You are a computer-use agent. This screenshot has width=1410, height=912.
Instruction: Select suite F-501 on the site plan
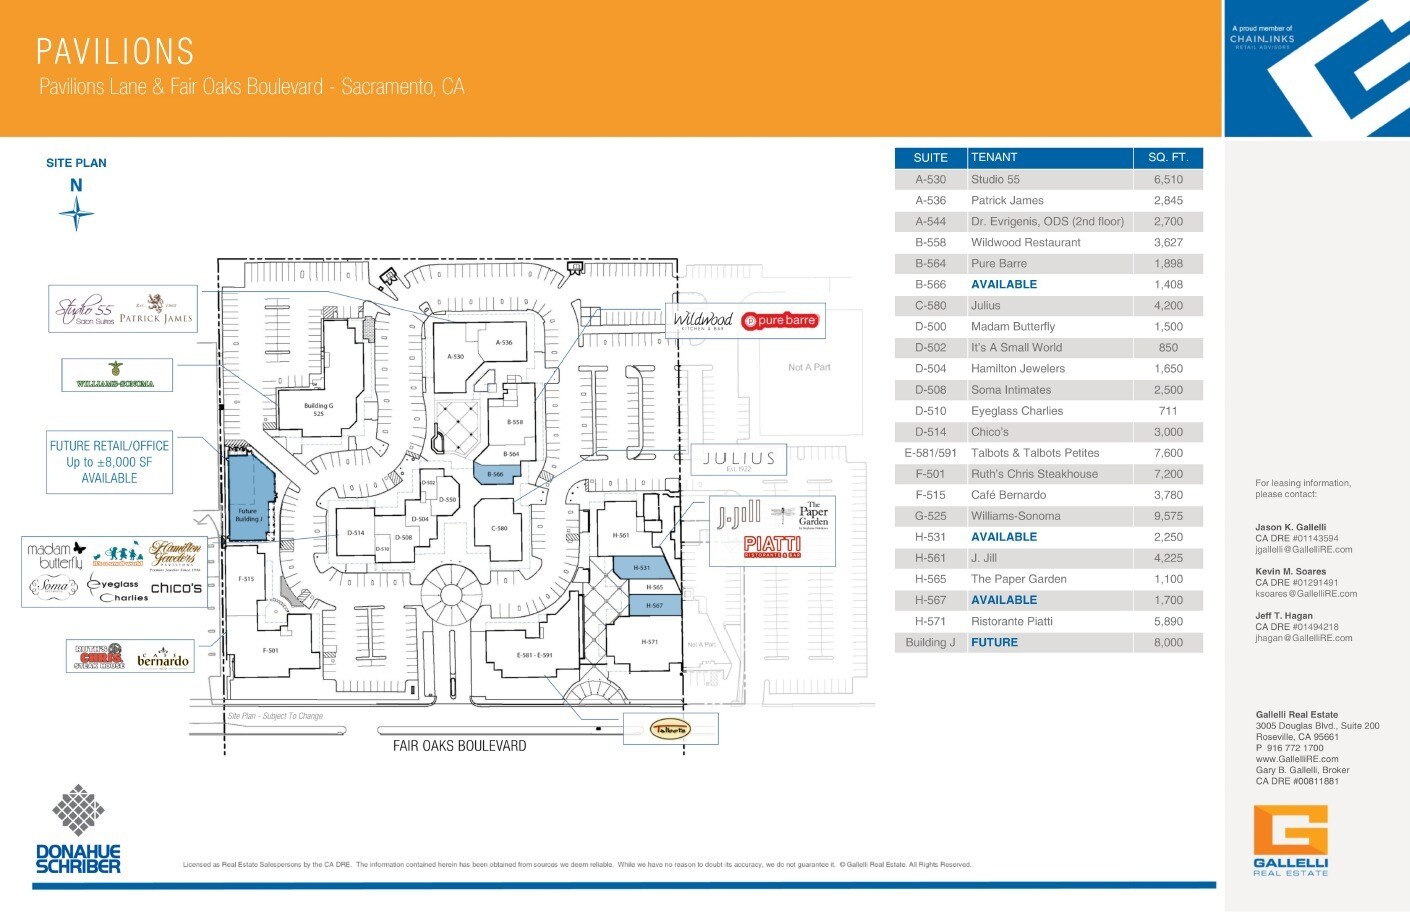coord(270,651)
